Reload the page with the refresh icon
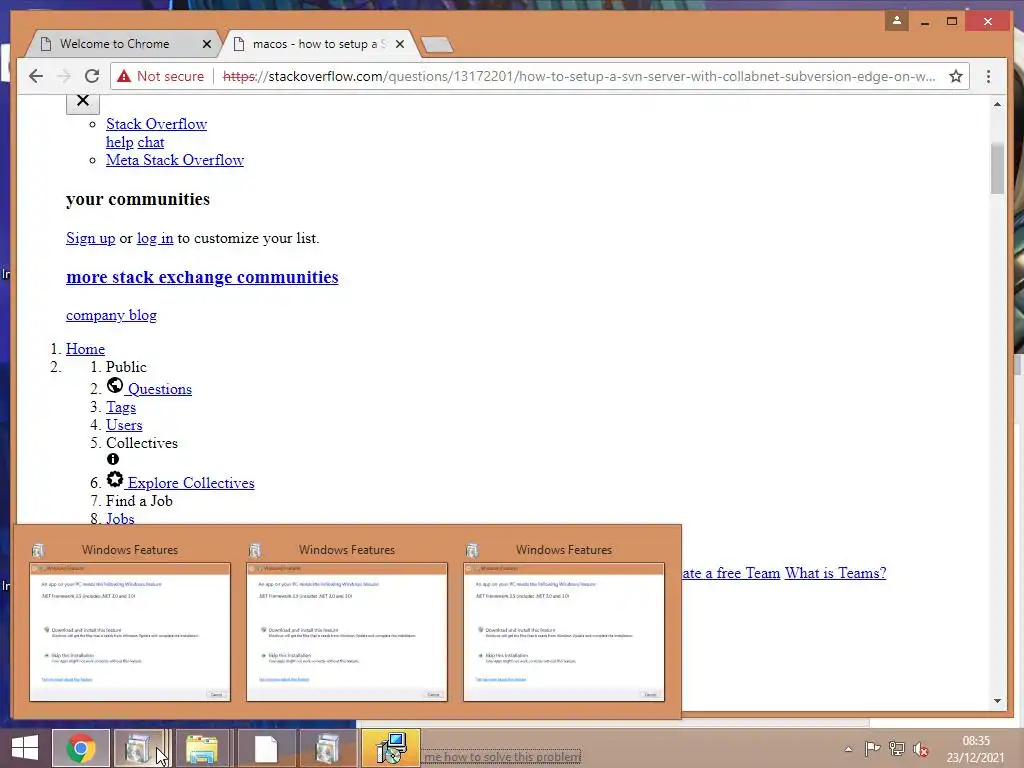The height and width of the screenshot is (768, 1024). (92, 76)
